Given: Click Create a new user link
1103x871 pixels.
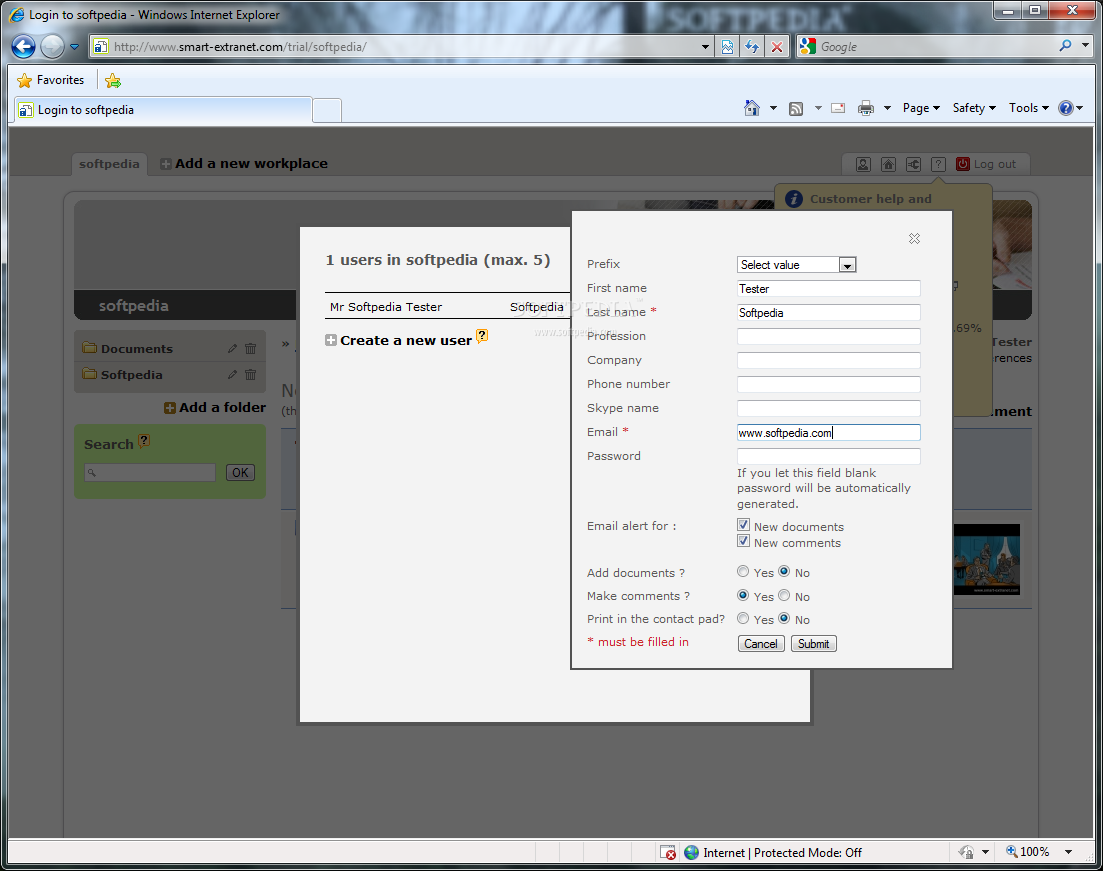Looking at the screenshot, I should click(x=406, y=341).
